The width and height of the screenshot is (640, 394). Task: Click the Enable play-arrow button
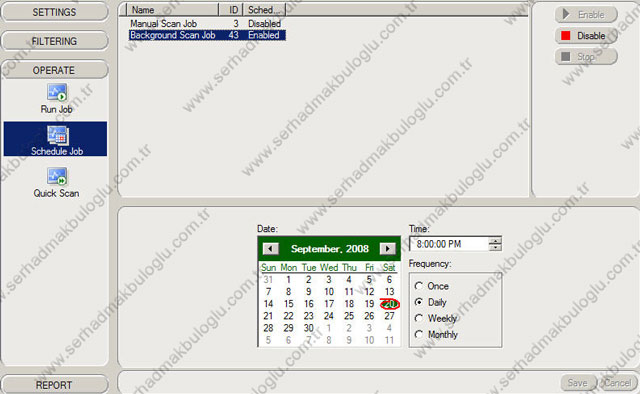coord(586,15)
